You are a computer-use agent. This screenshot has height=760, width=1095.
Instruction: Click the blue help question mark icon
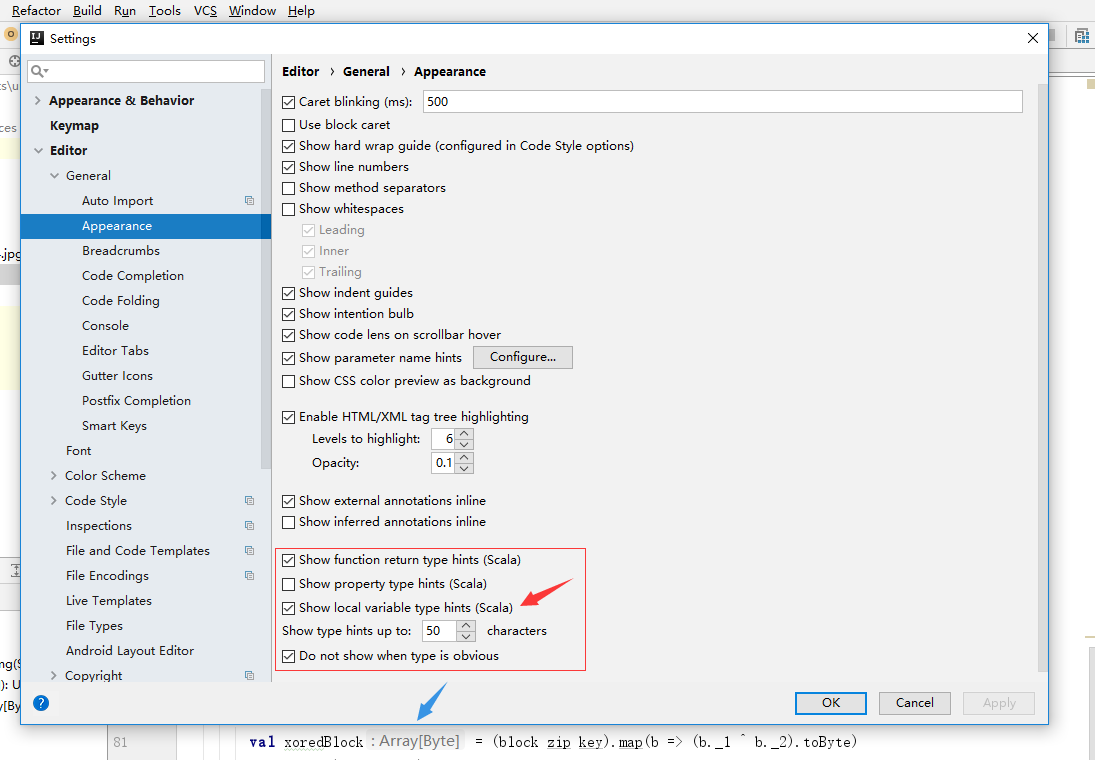pyautogui.click(x=41, y=703)
